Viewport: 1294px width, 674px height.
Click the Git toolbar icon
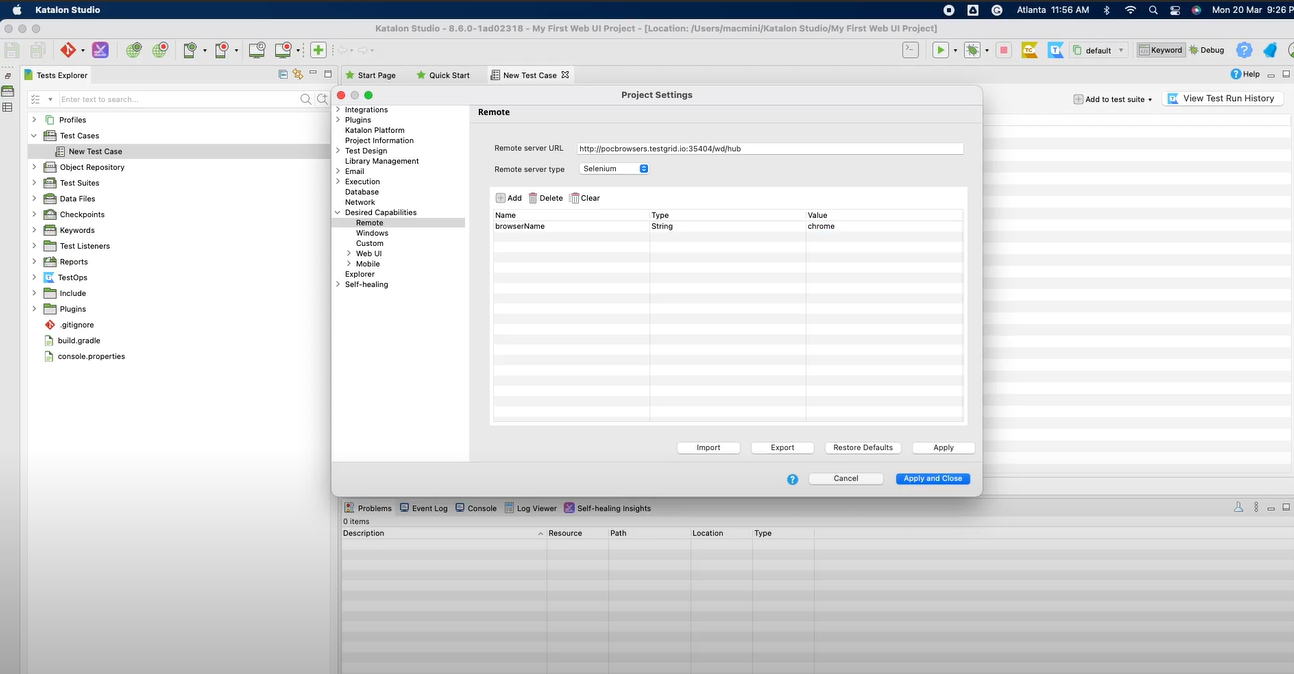[x=67, y=50]
